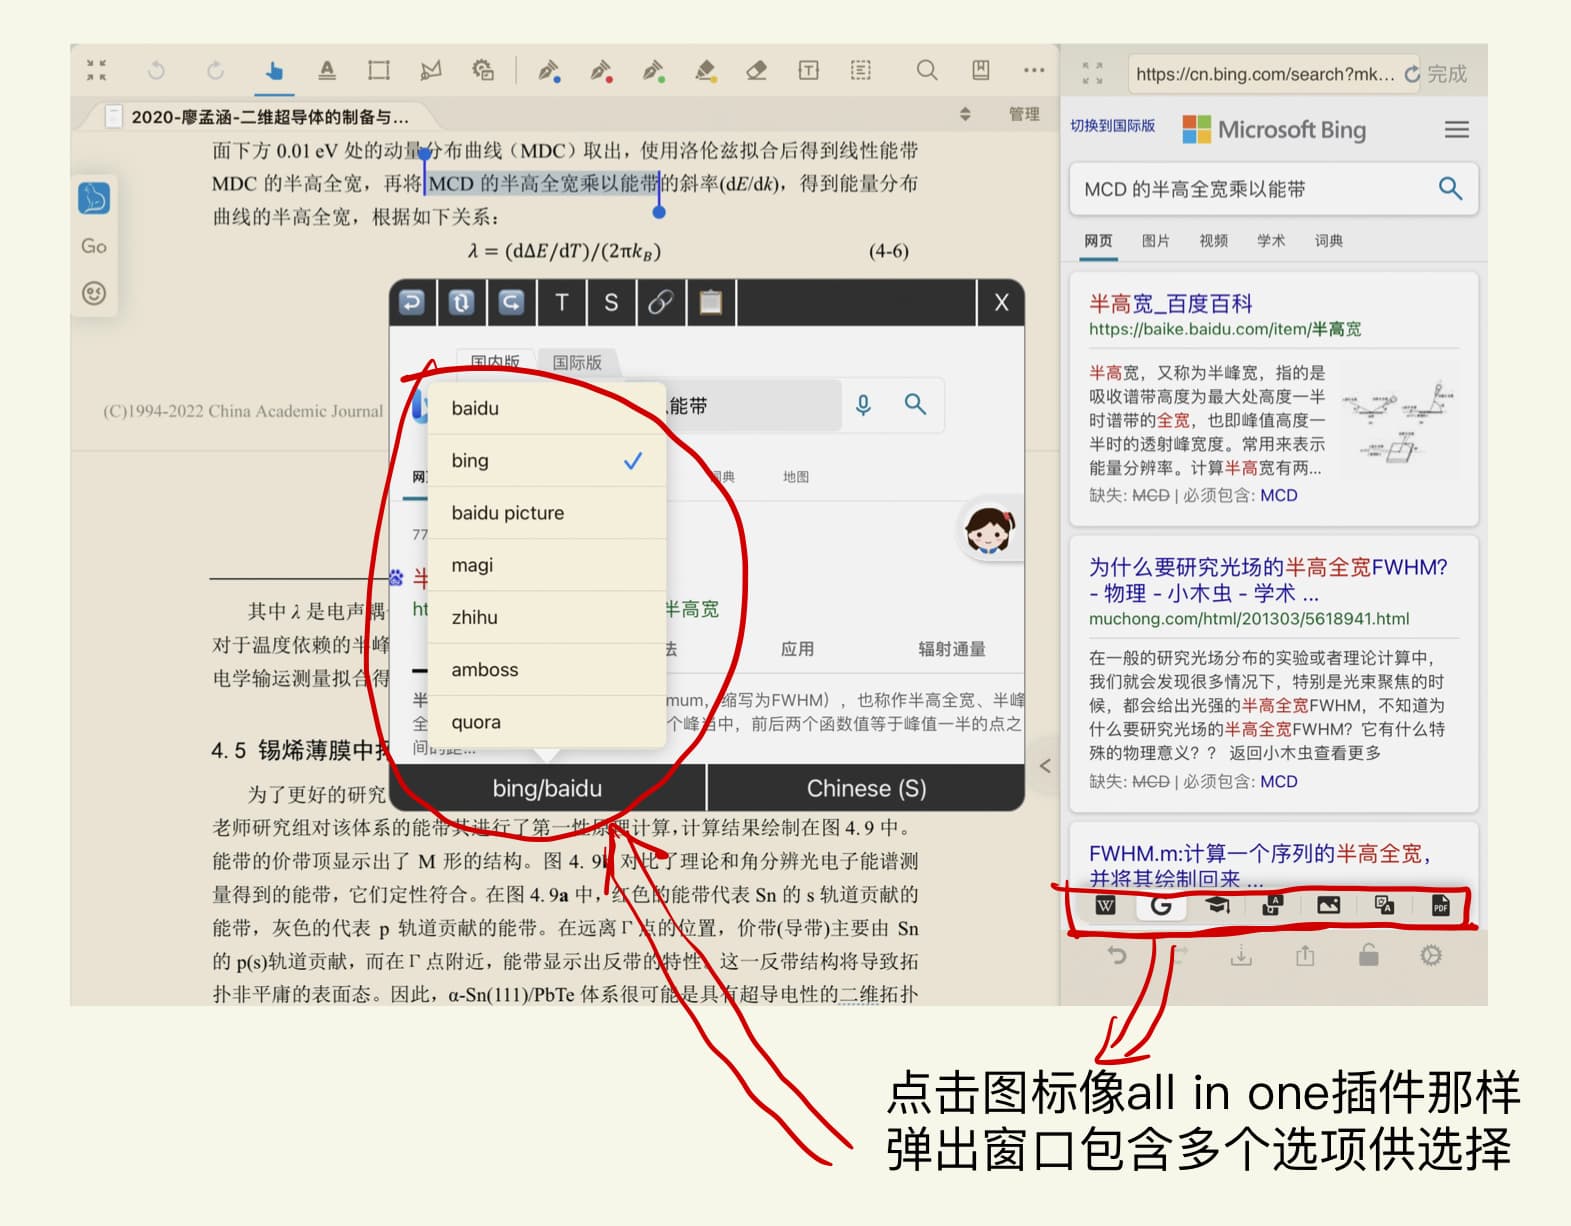This screenshot has height=1226, width=1571.
Task: Choose baidu from the engine list
Action: (x=546, y=408)
